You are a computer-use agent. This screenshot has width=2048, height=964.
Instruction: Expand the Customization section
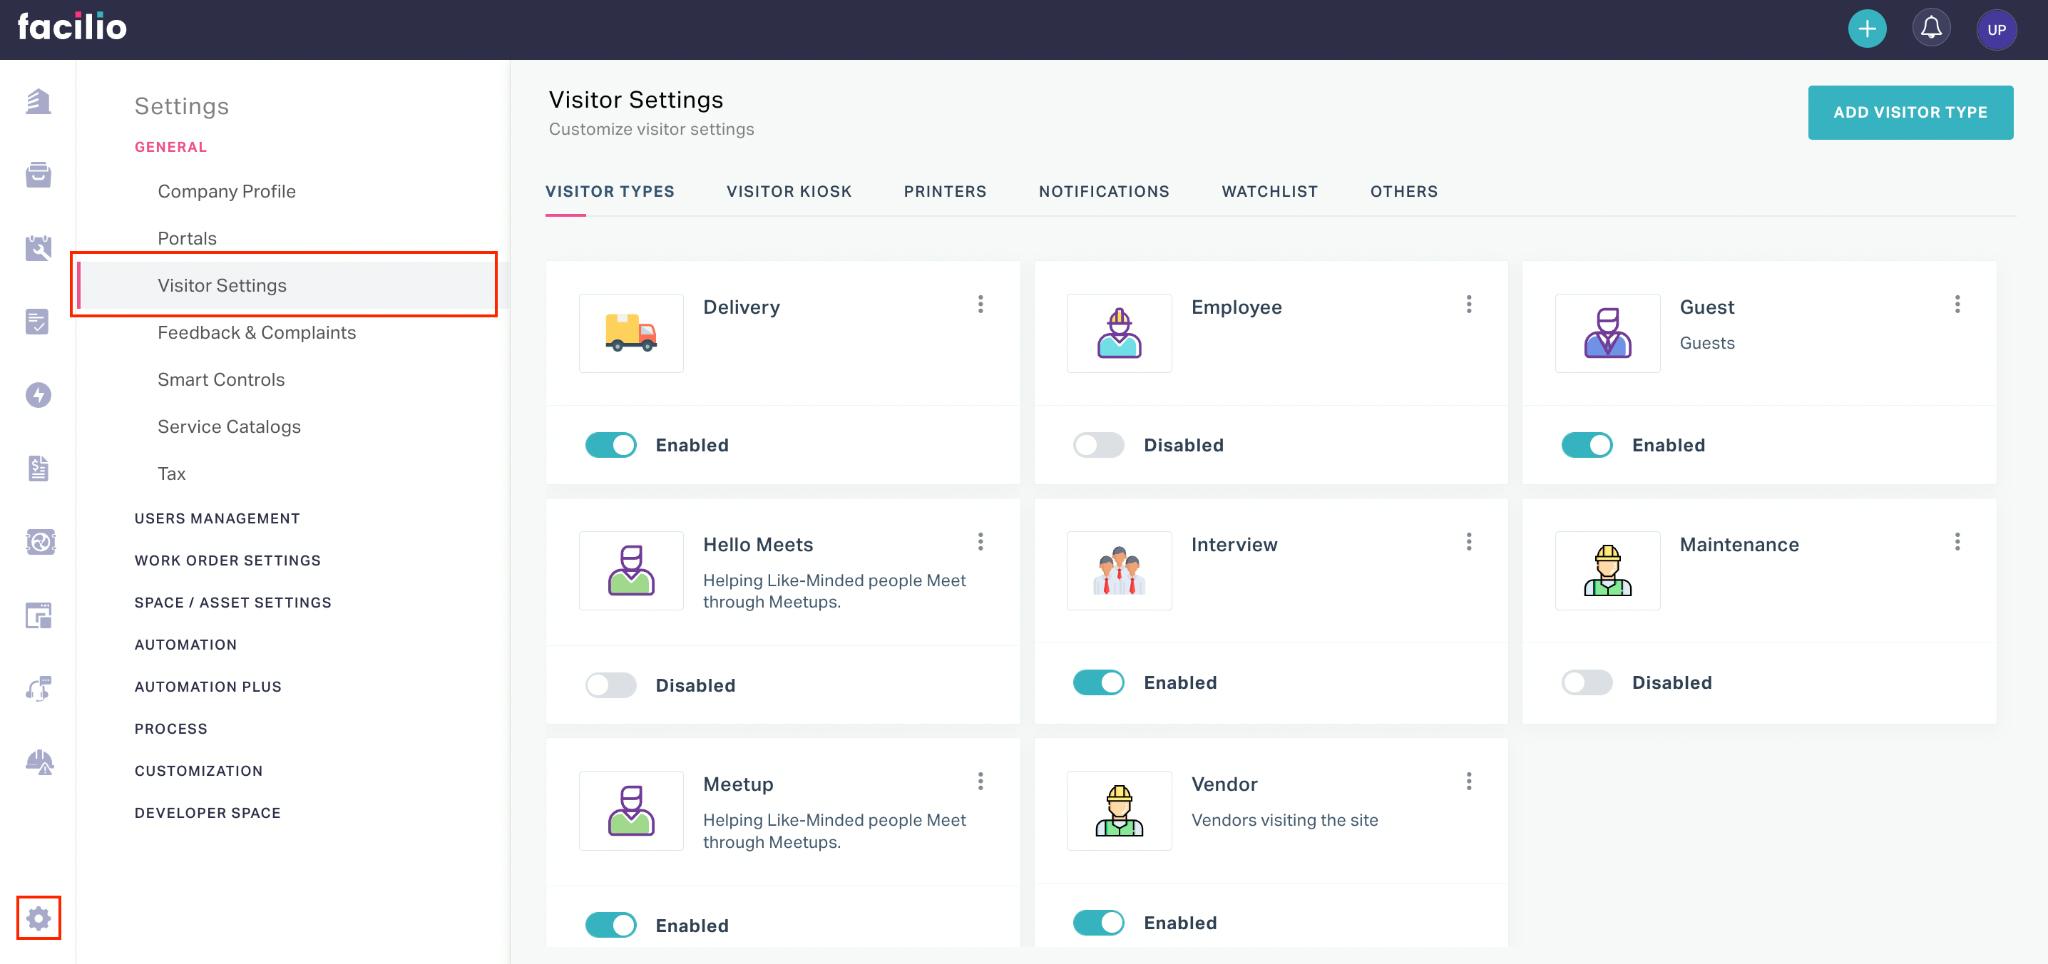pyautogui.click(x=199, y=770)
